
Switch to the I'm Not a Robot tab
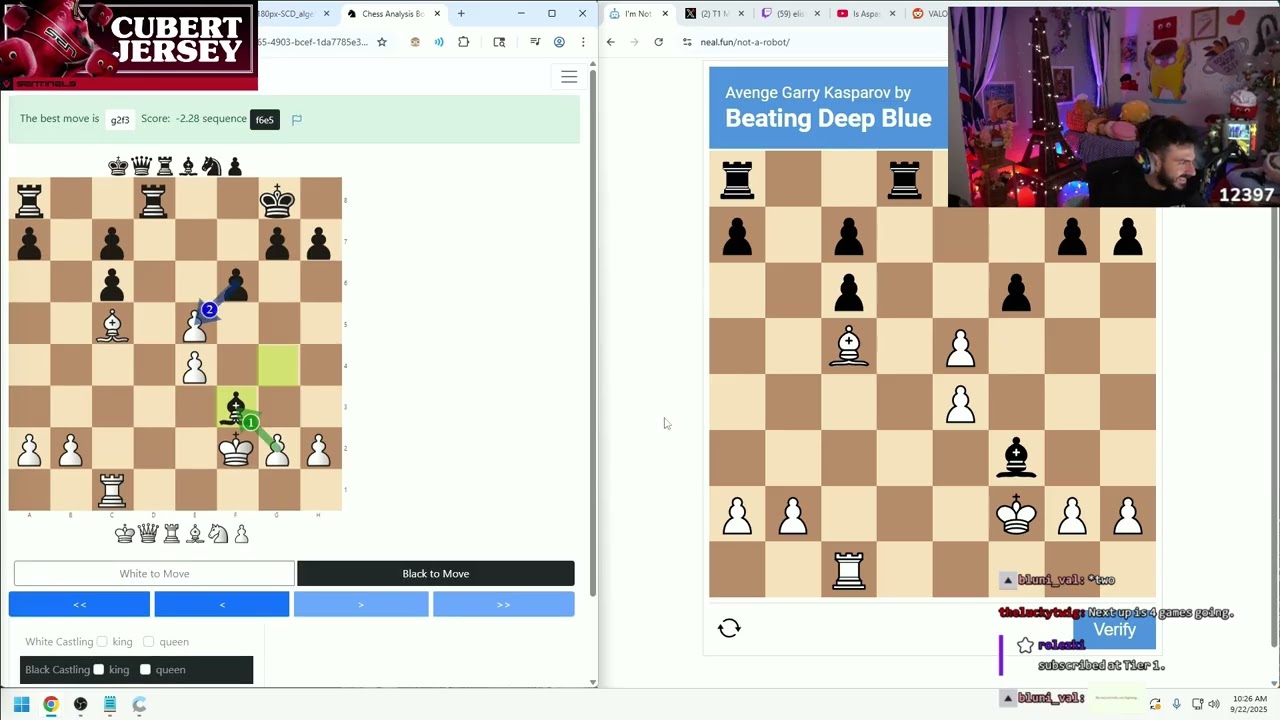[x=638, y=14]
